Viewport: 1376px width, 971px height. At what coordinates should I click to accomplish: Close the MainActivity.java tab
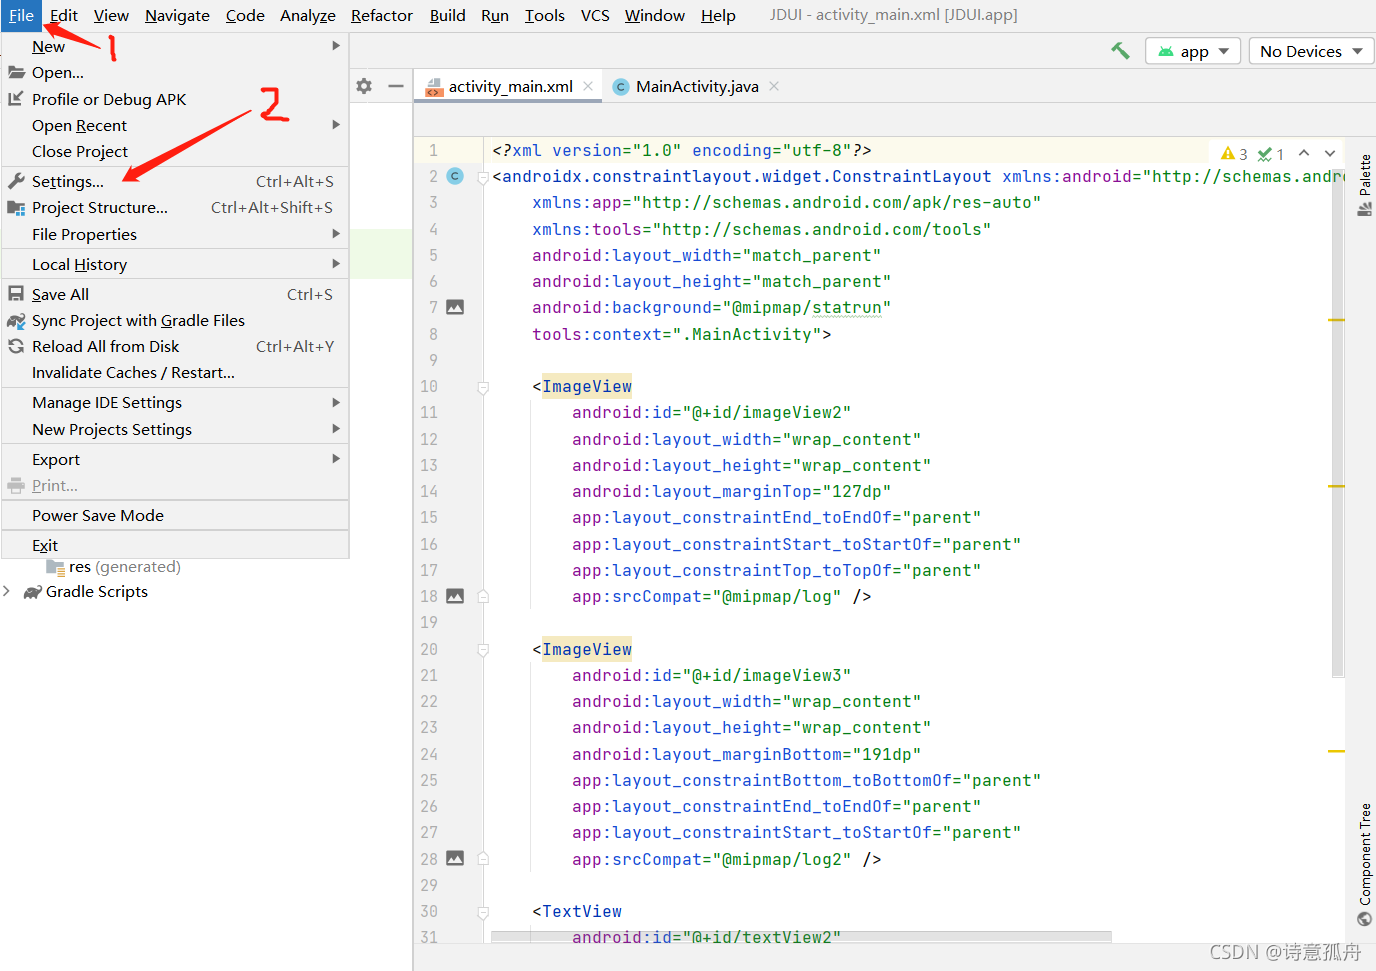774,86
